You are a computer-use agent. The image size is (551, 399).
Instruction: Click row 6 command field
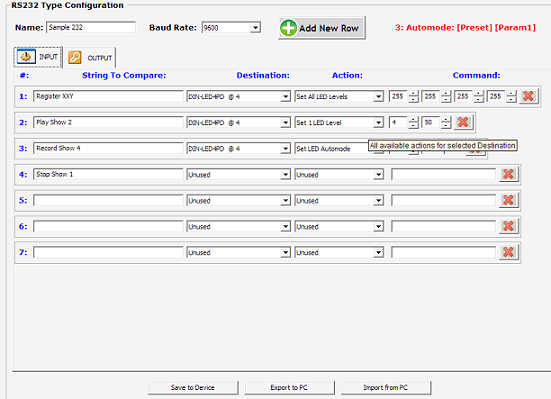point(443,226)
